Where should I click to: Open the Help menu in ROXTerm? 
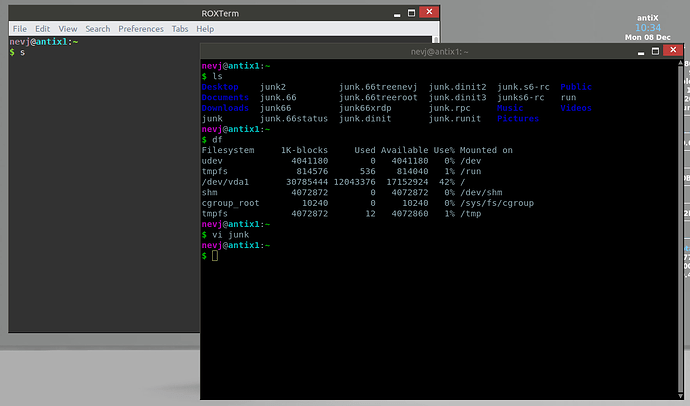click(206, 30)
